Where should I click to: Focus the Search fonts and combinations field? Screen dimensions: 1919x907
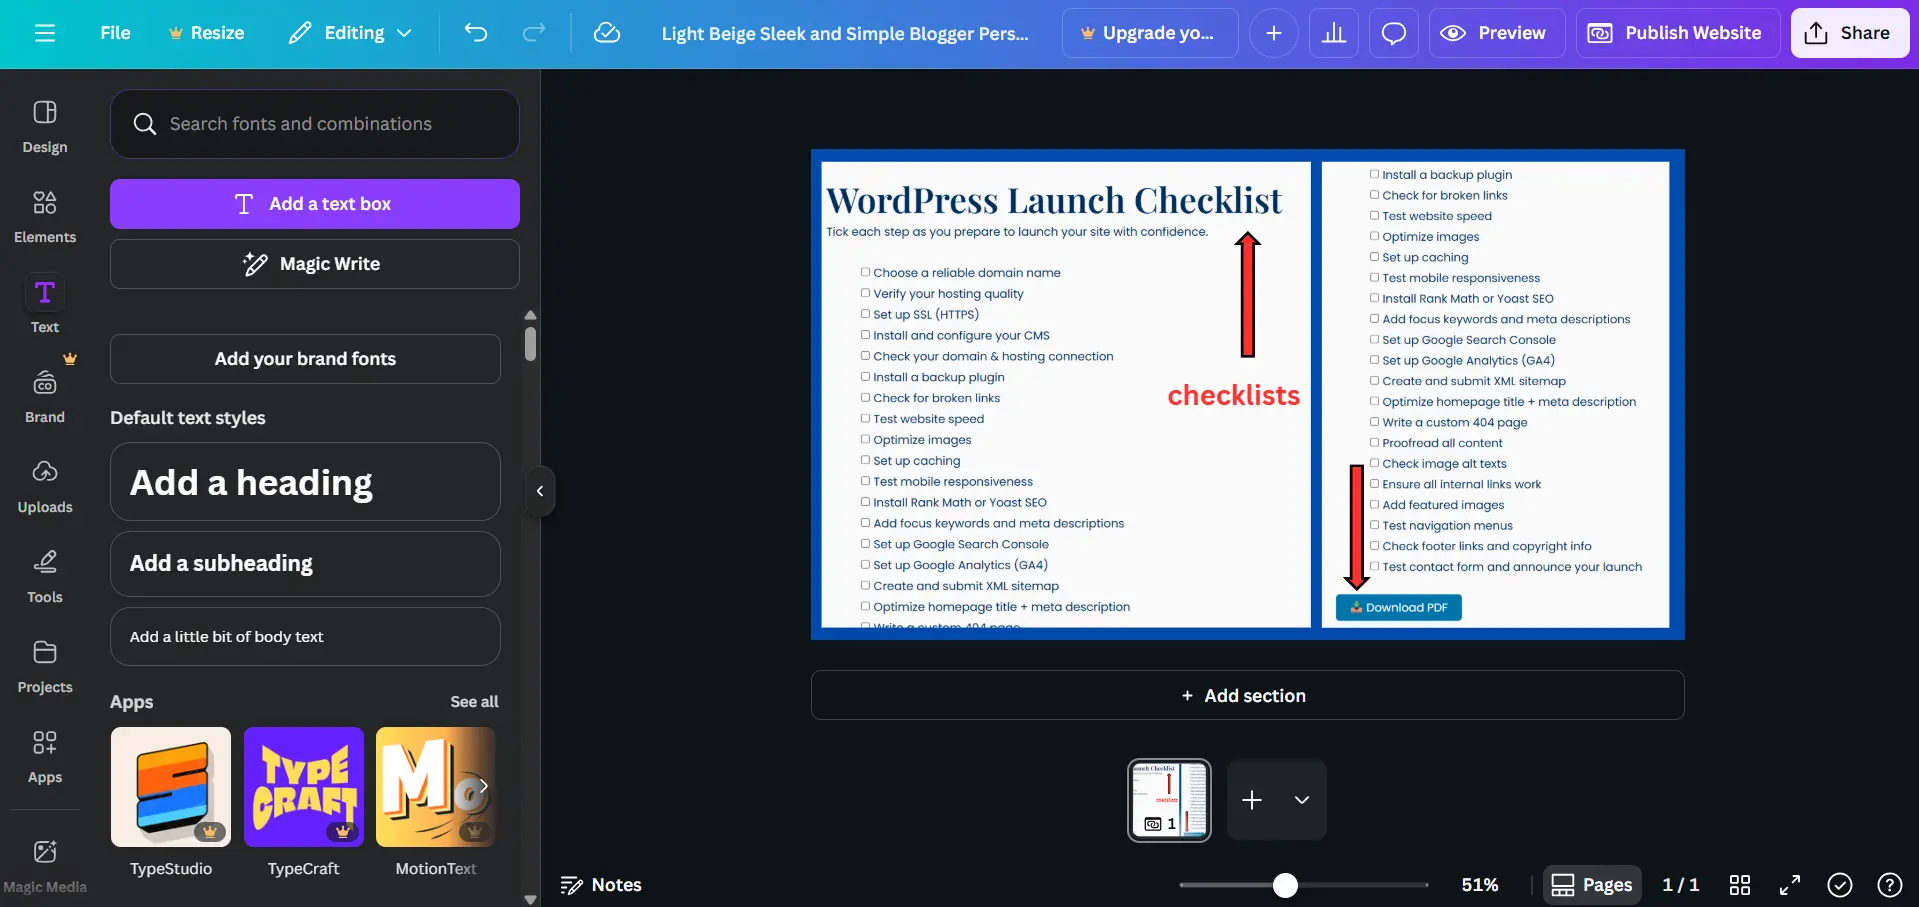pyautogui.click(x=315, y=124)
